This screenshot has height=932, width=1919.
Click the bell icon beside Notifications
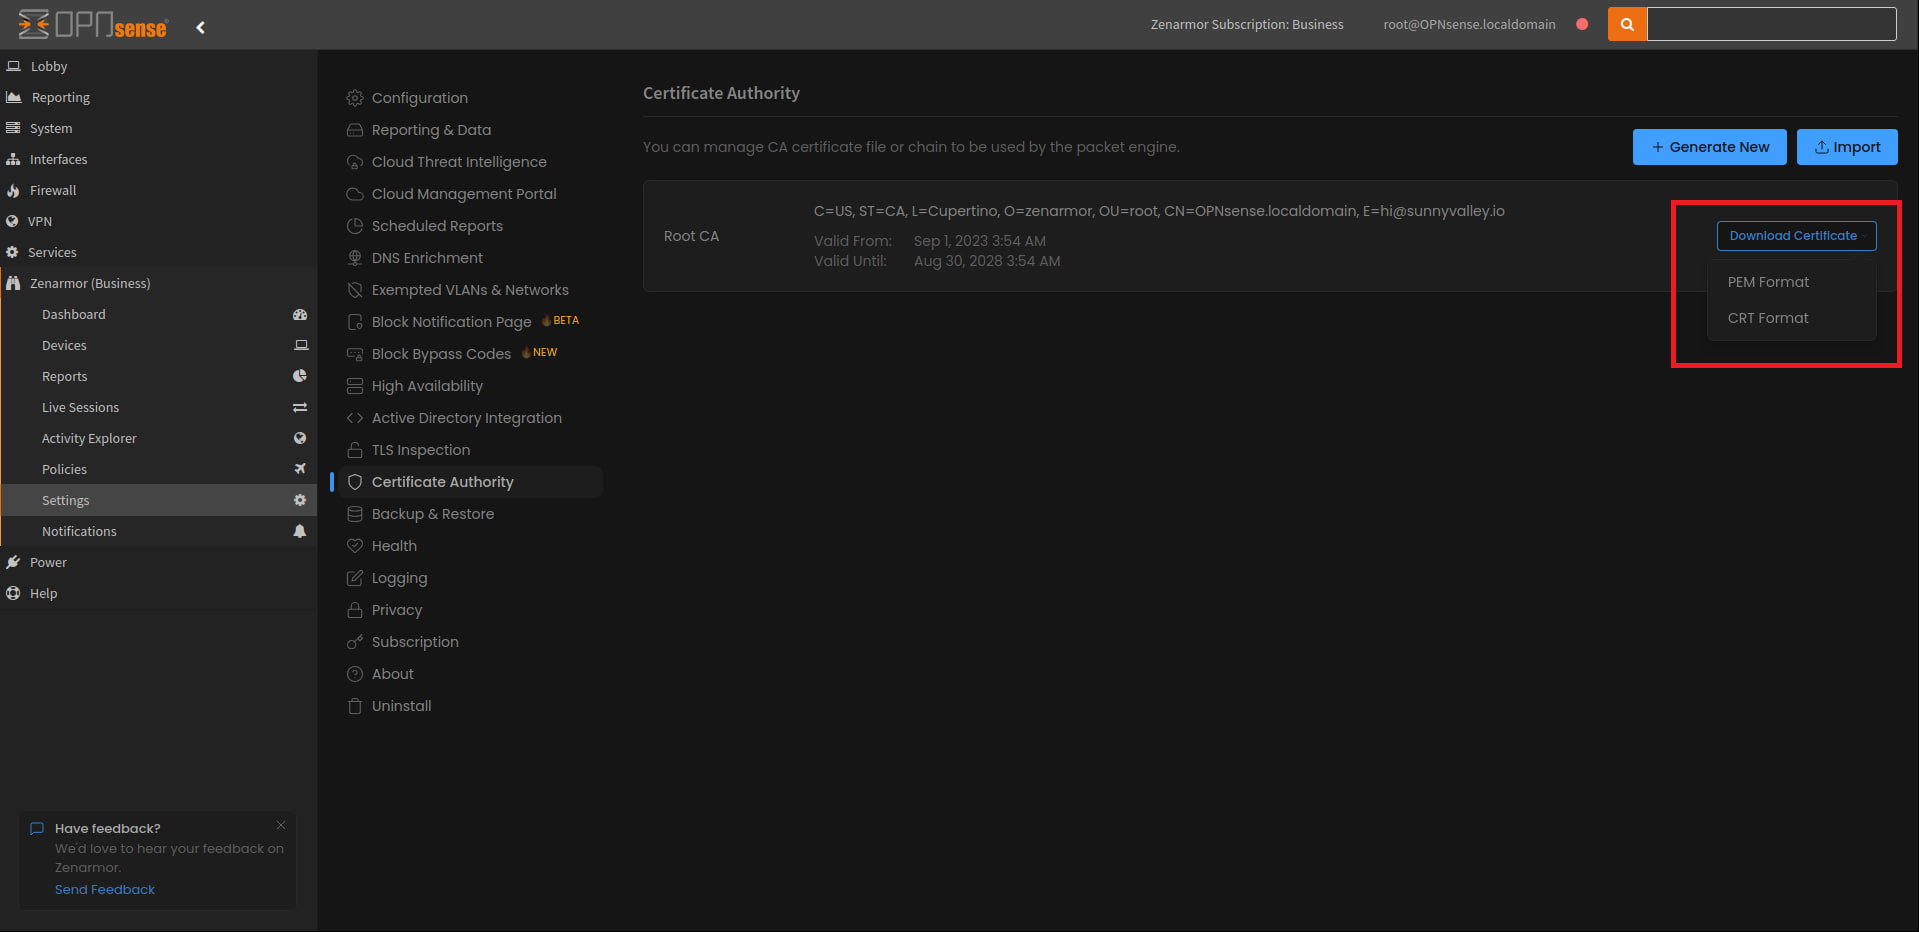click(300, 531)
